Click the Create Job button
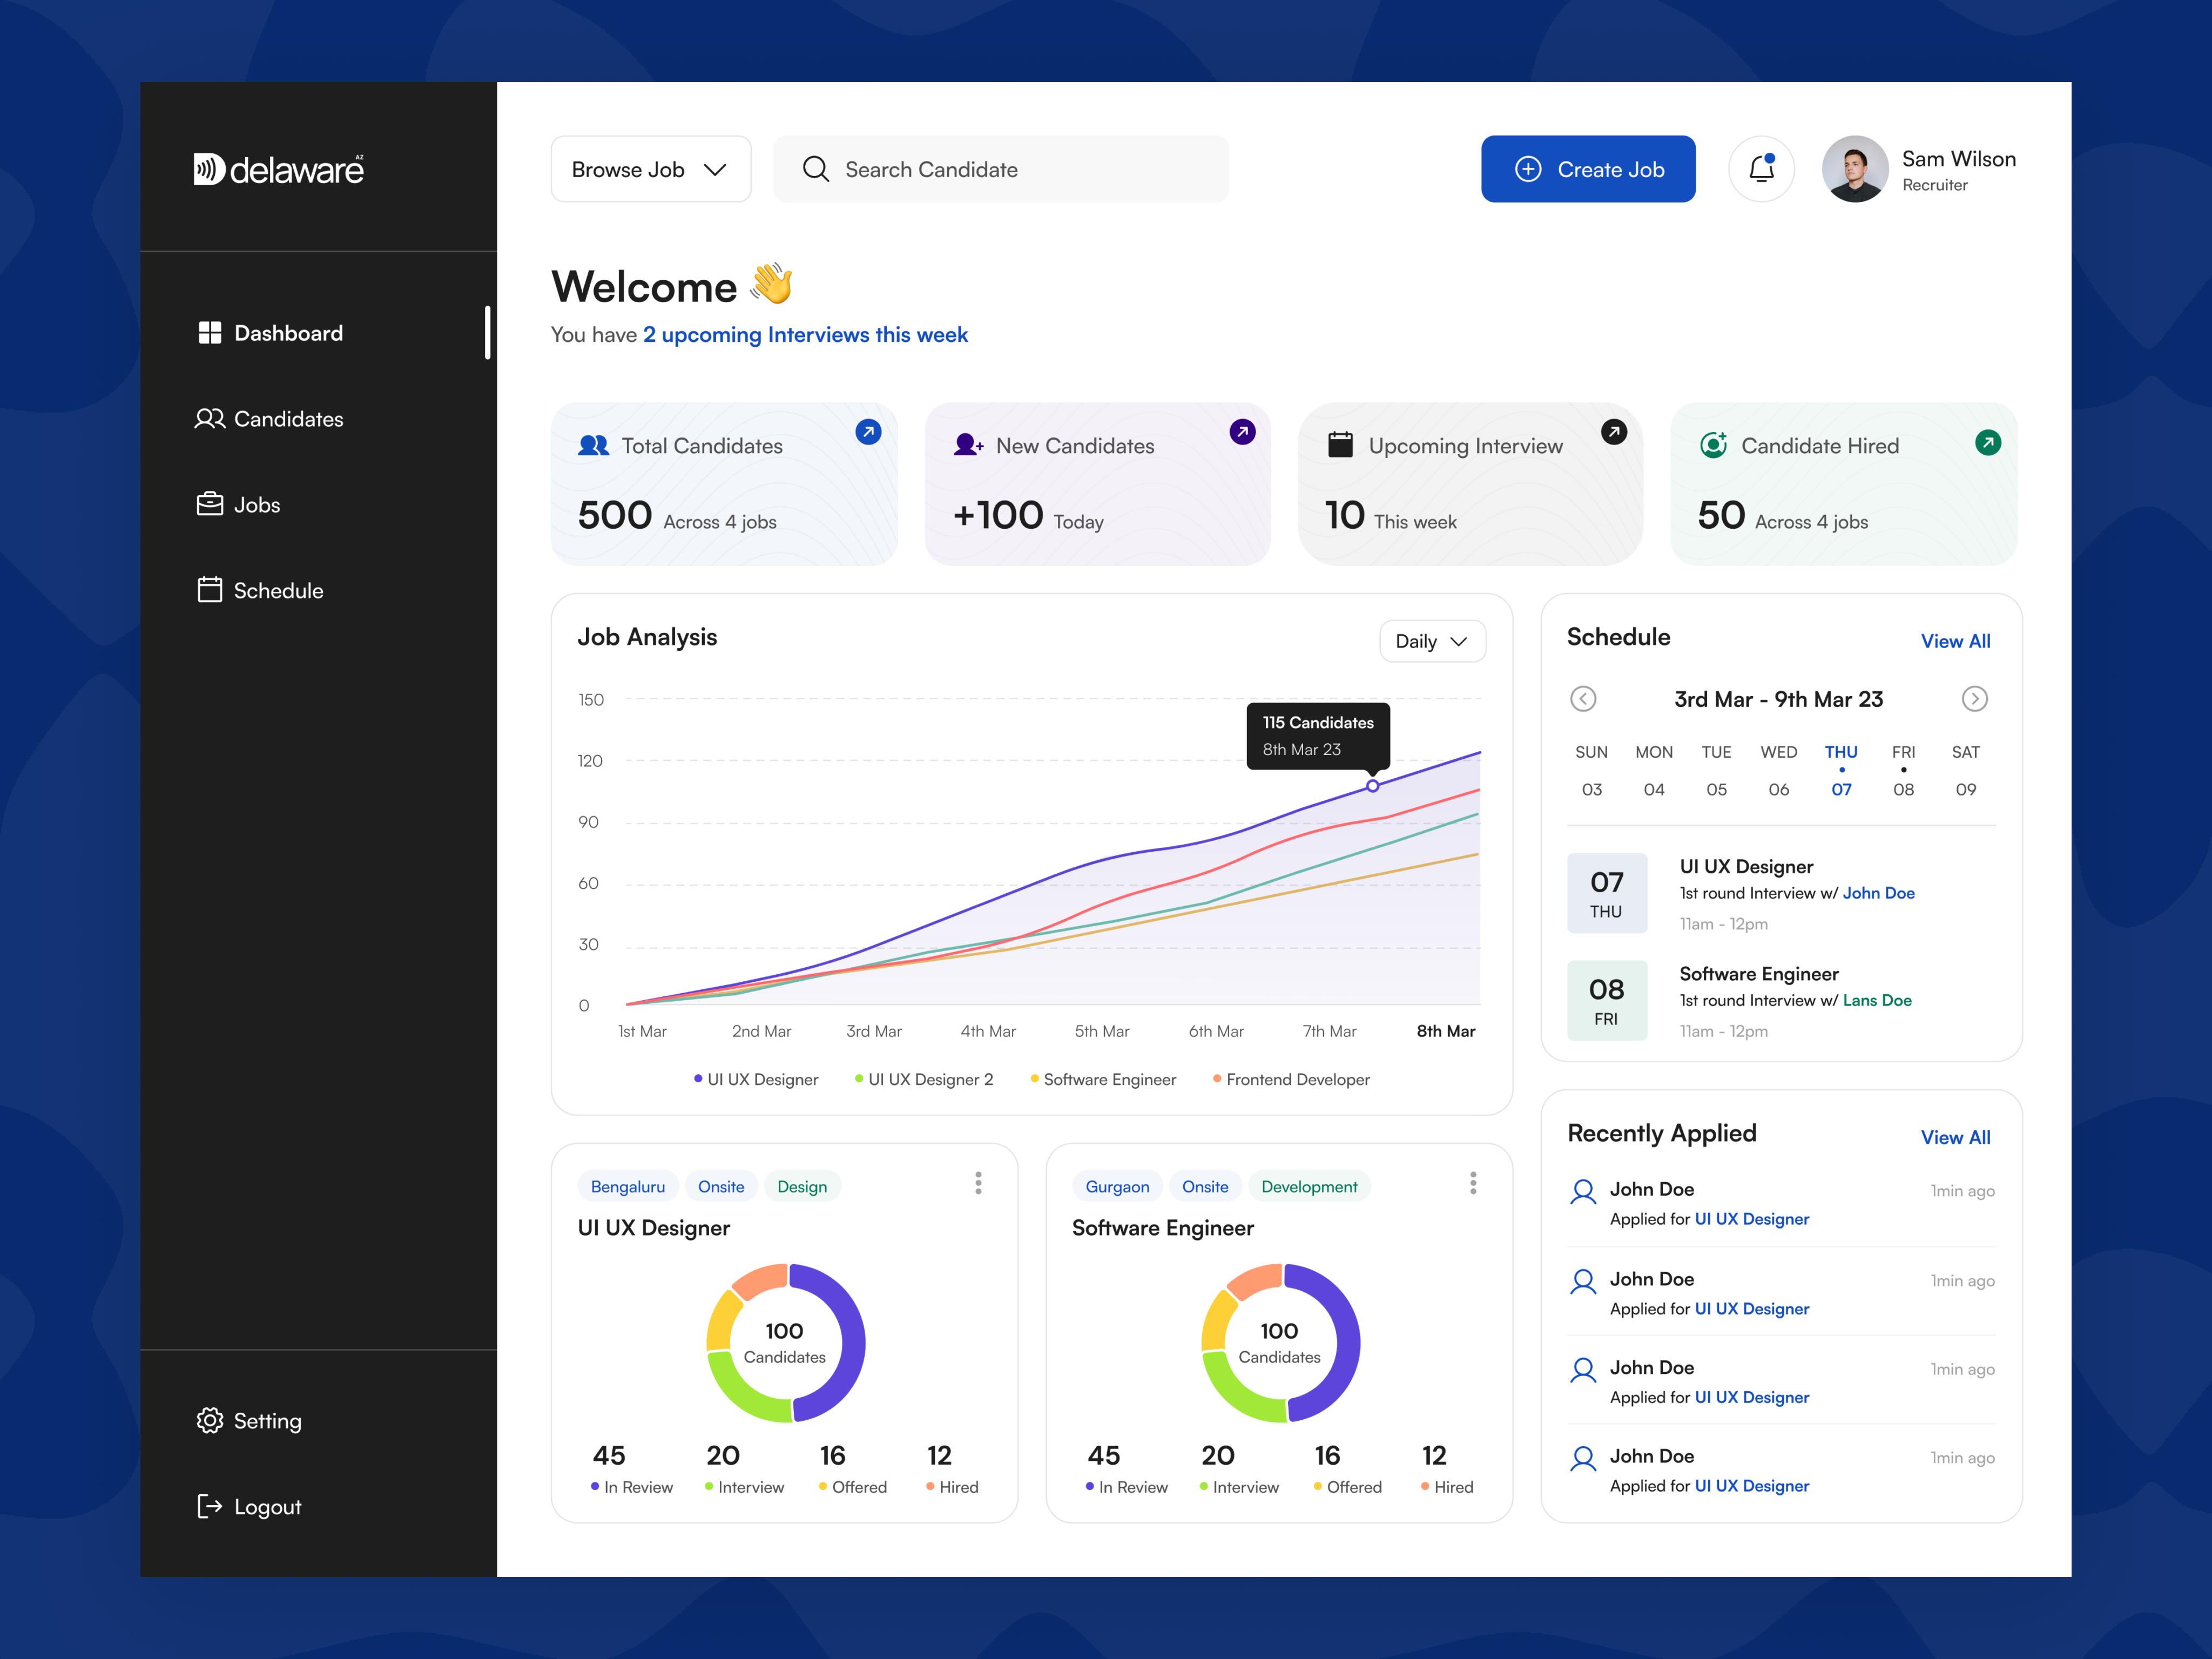2212x1659 pixels. pyautogui.click(x=1588, y=169)
